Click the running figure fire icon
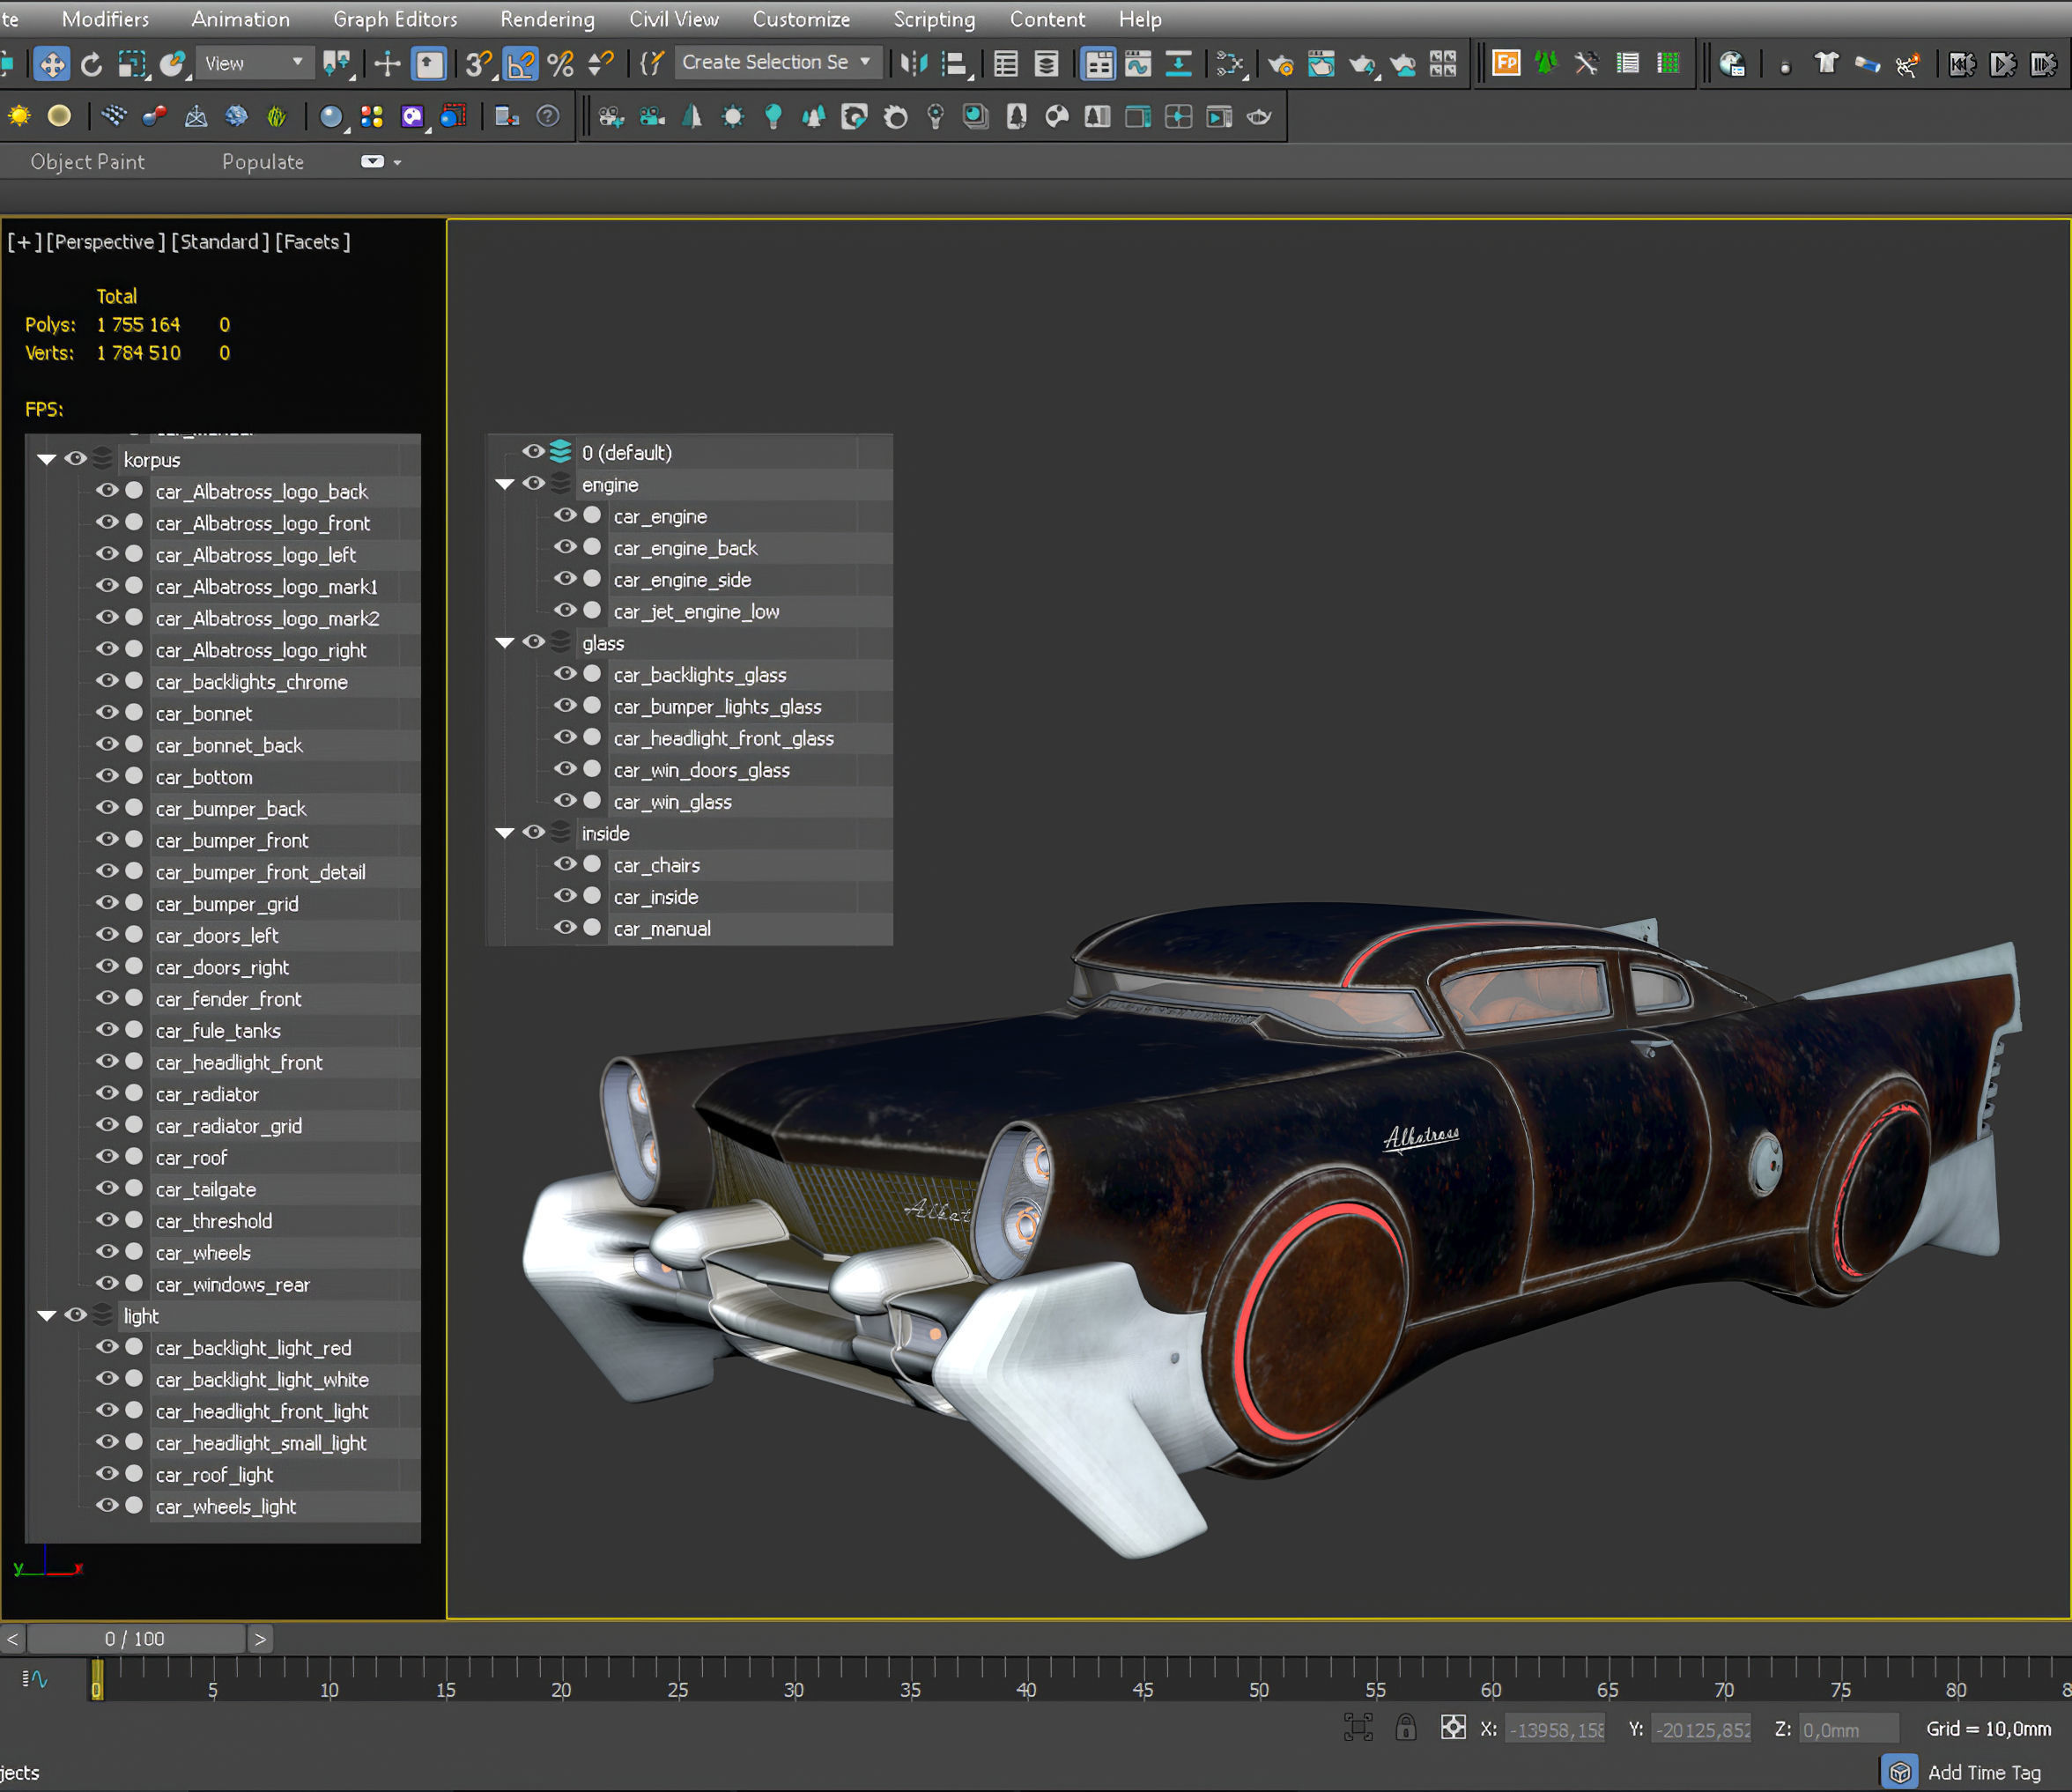2072x1792 pixels. (x=1907, y=64)
